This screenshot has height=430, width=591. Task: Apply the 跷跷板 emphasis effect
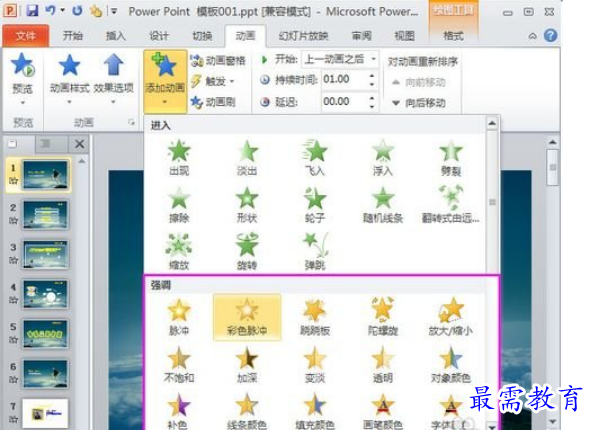tap(315, 317)
